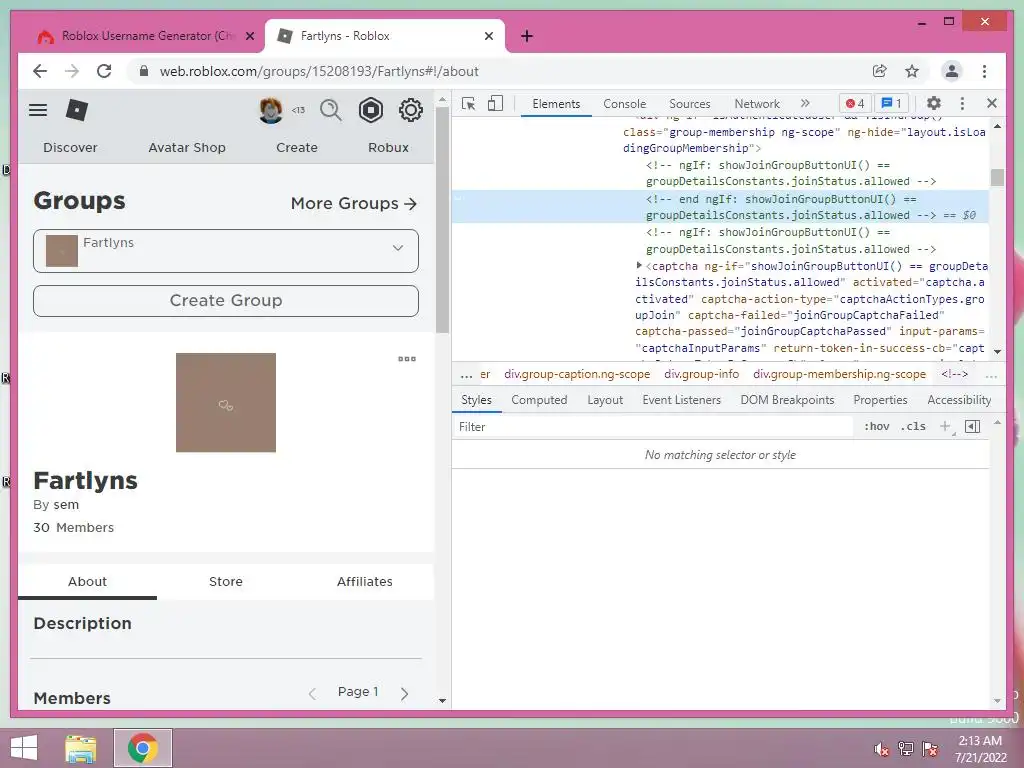Click the Fartlyns group thumbnail image
This screenshot has width=1024, height=768.
pyautogui.click(x=226, y=402)
